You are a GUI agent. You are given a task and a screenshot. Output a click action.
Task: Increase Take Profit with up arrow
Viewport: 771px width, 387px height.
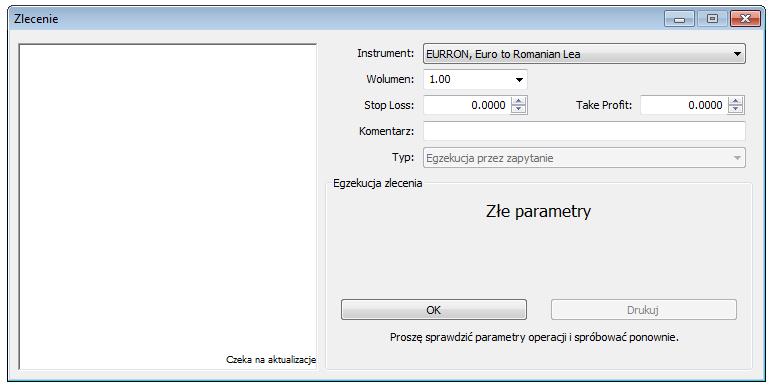pyautogui.click(x=735, y=101)
